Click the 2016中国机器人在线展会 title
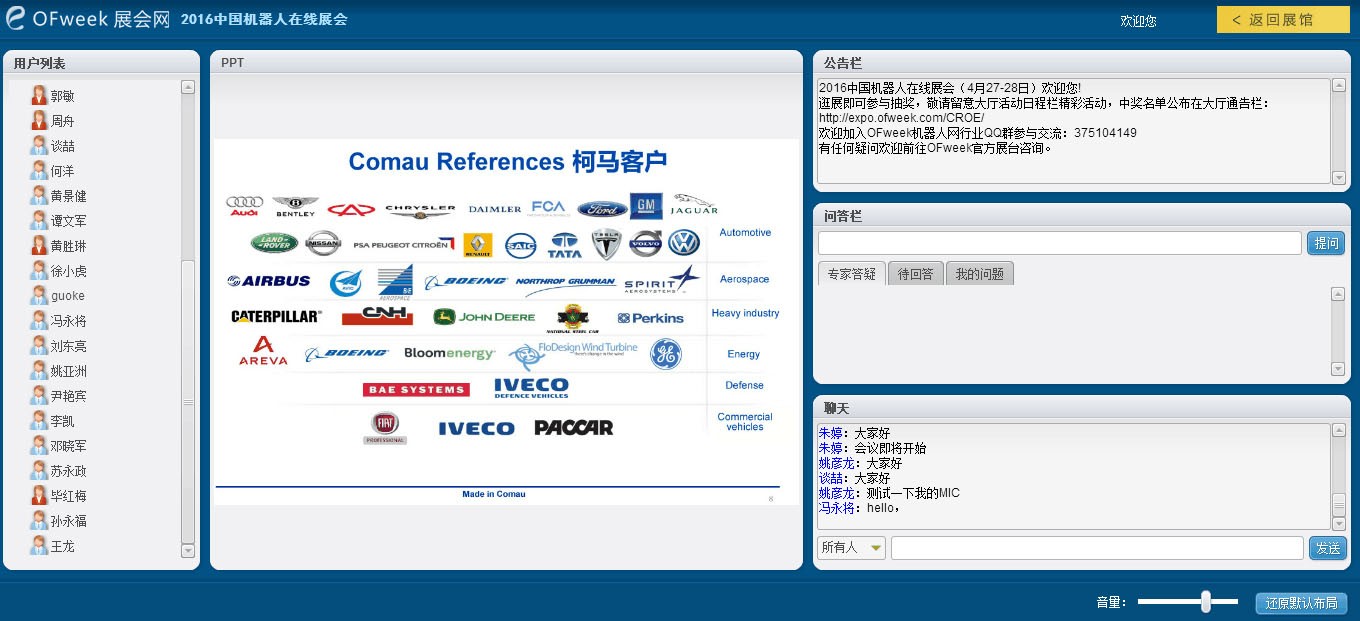1360x621 pixels. [264, 19]
